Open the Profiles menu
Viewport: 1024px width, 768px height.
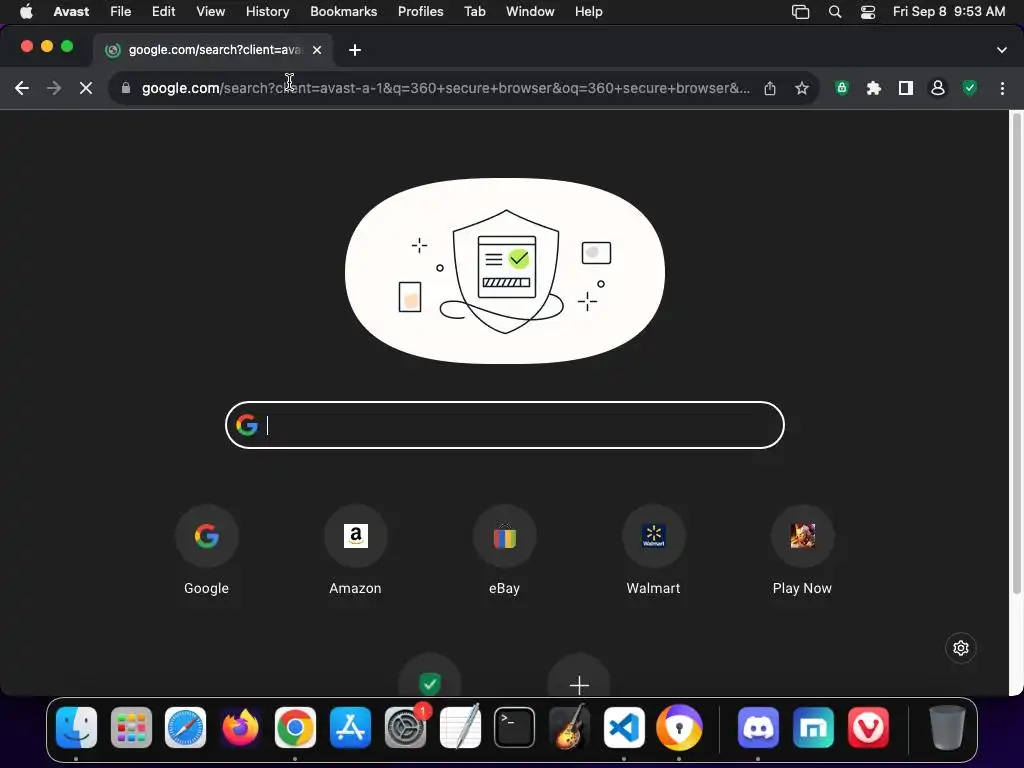coord(421,12)
